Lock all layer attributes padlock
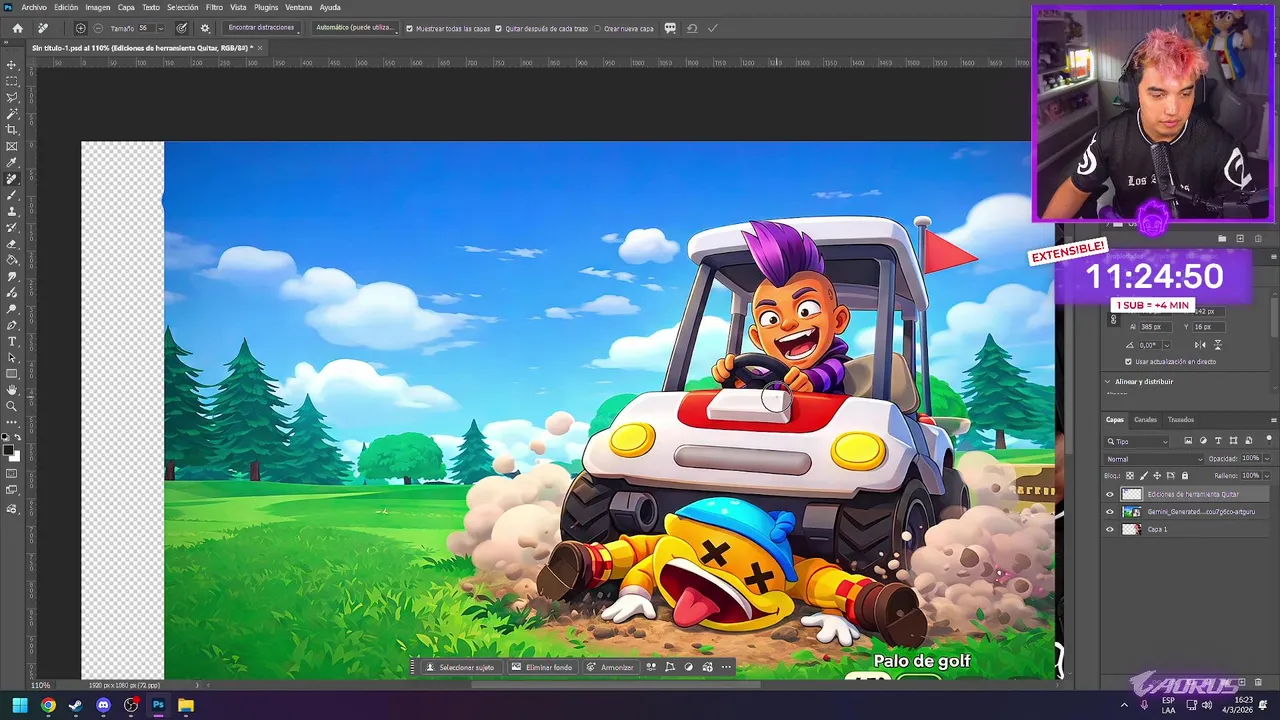1280x720 pixels. 1185,476
